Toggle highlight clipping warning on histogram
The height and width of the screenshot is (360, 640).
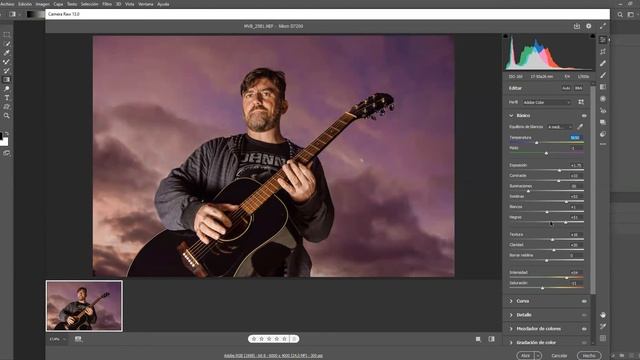coord(593,36)
